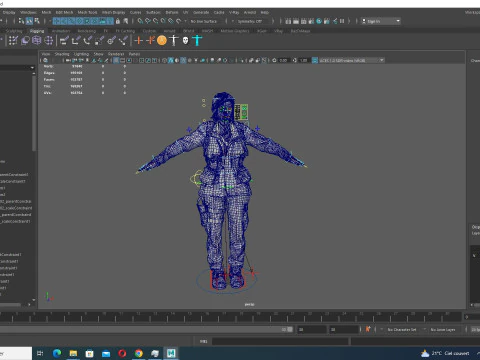Open the teal render view icon
This screenshot has width=480, height=360.
[319, 21]
